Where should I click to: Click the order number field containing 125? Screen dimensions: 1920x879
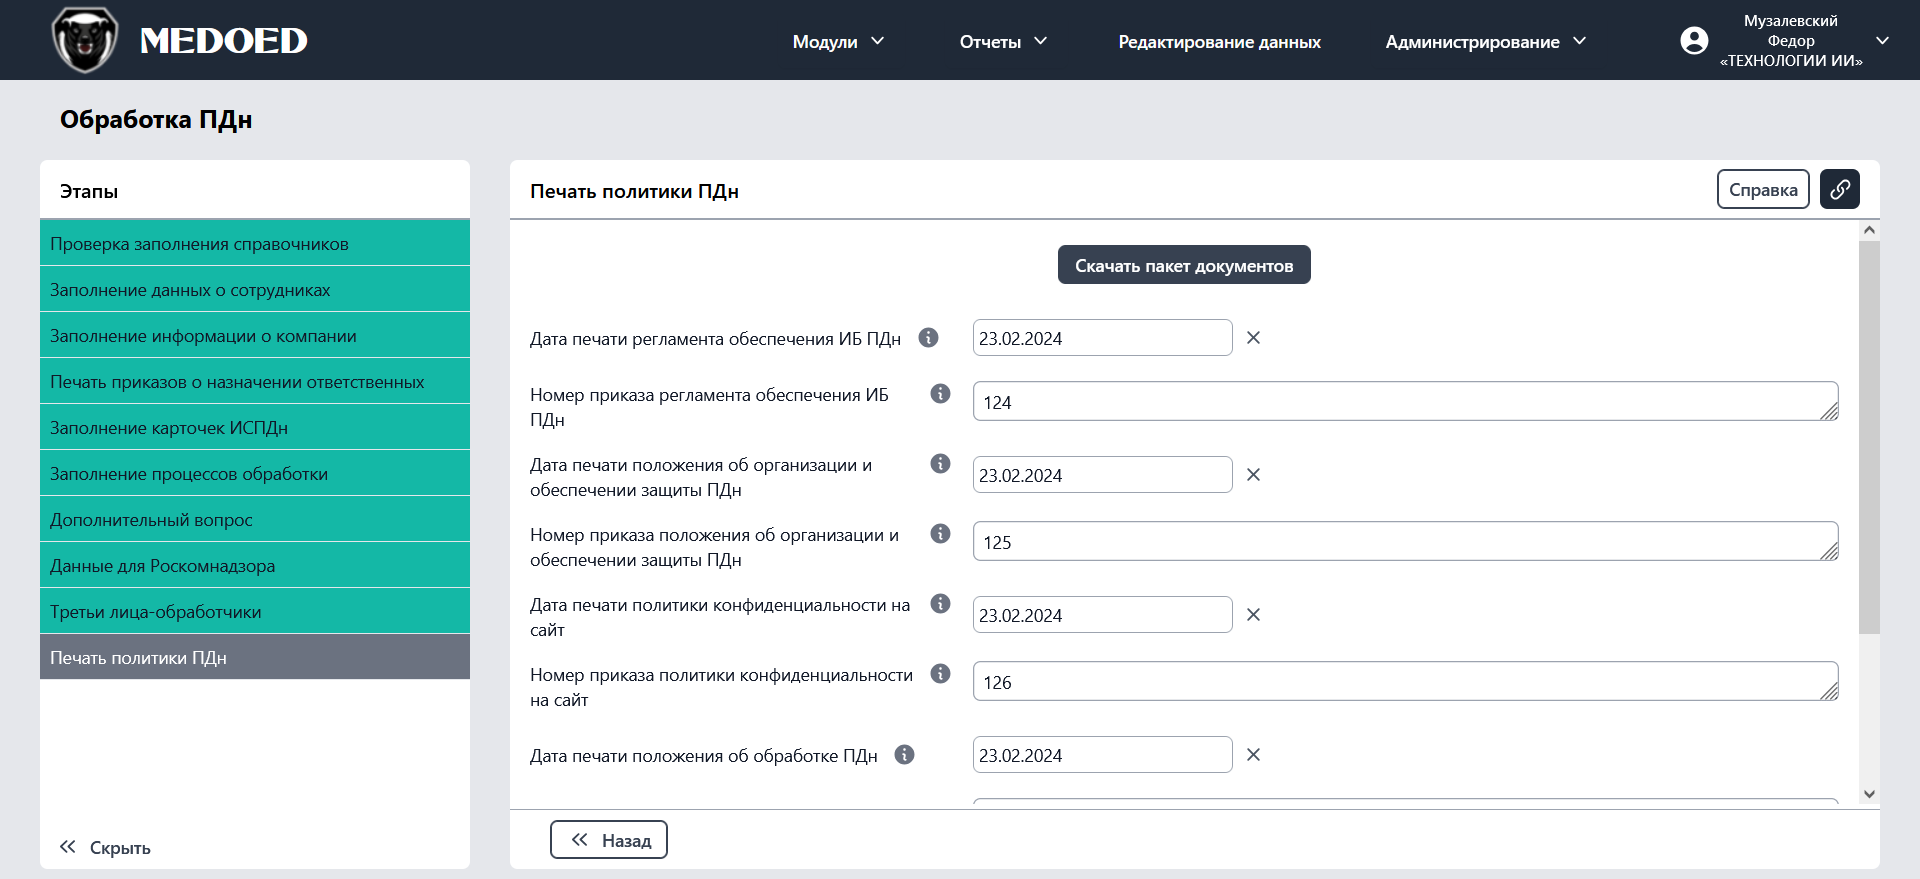pyautogui.click(x=1404, y=542)
